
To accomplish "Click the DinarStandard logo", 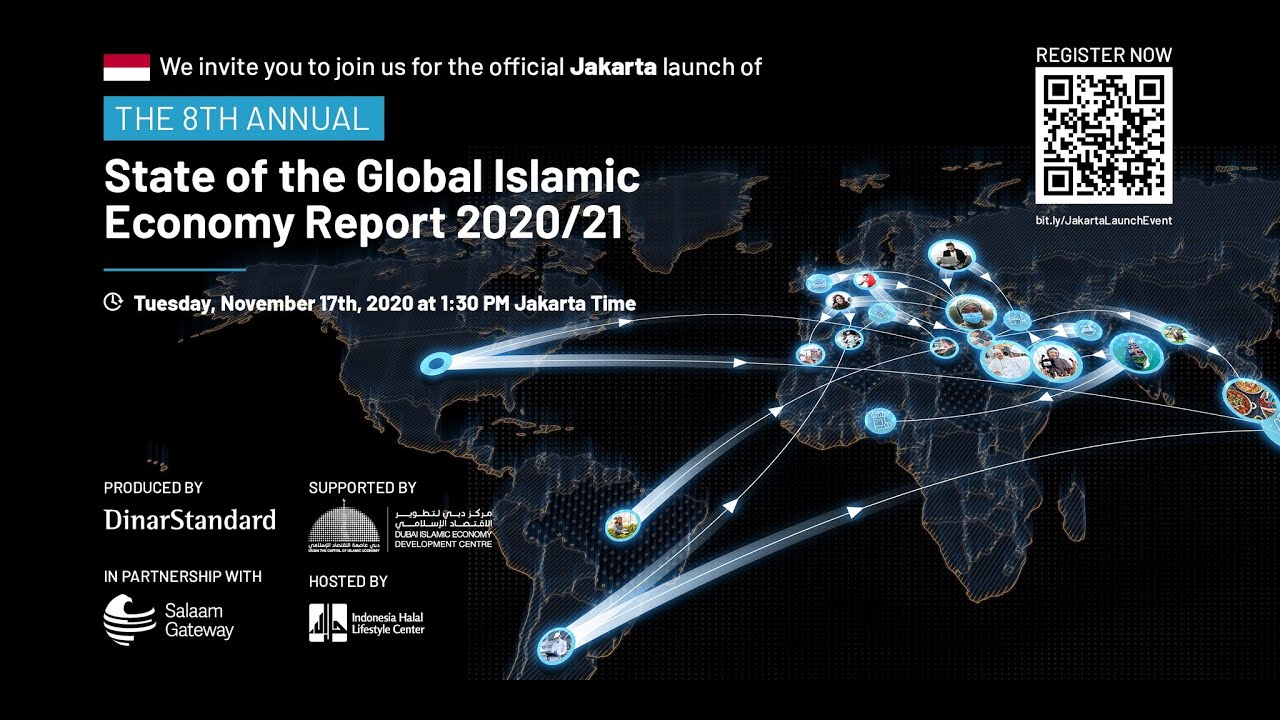I will pos(190,520).
